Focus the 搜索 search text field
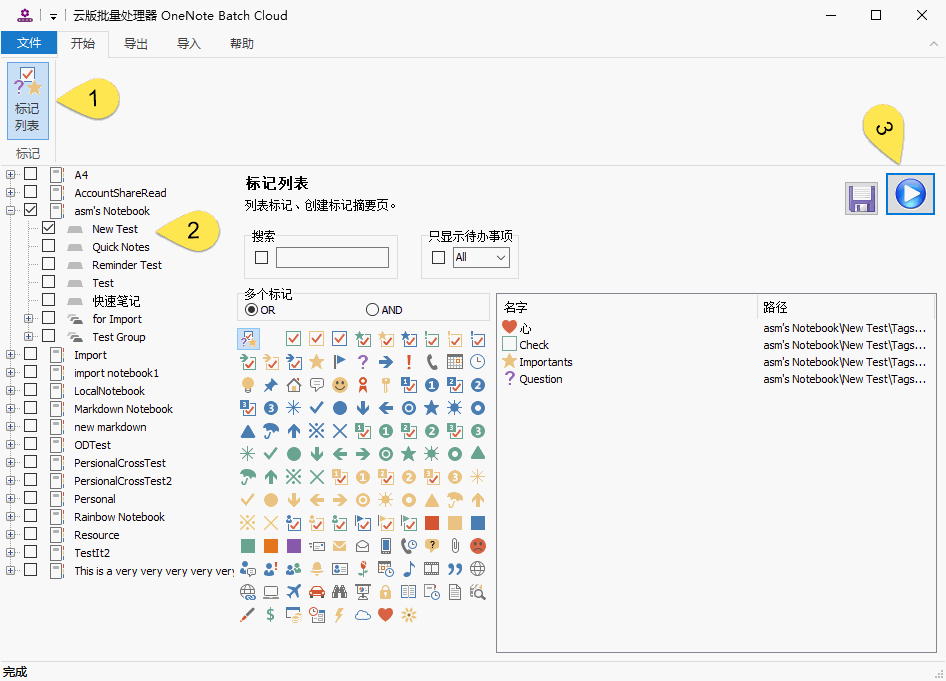The image size is (946, 681). click(332, 258)
